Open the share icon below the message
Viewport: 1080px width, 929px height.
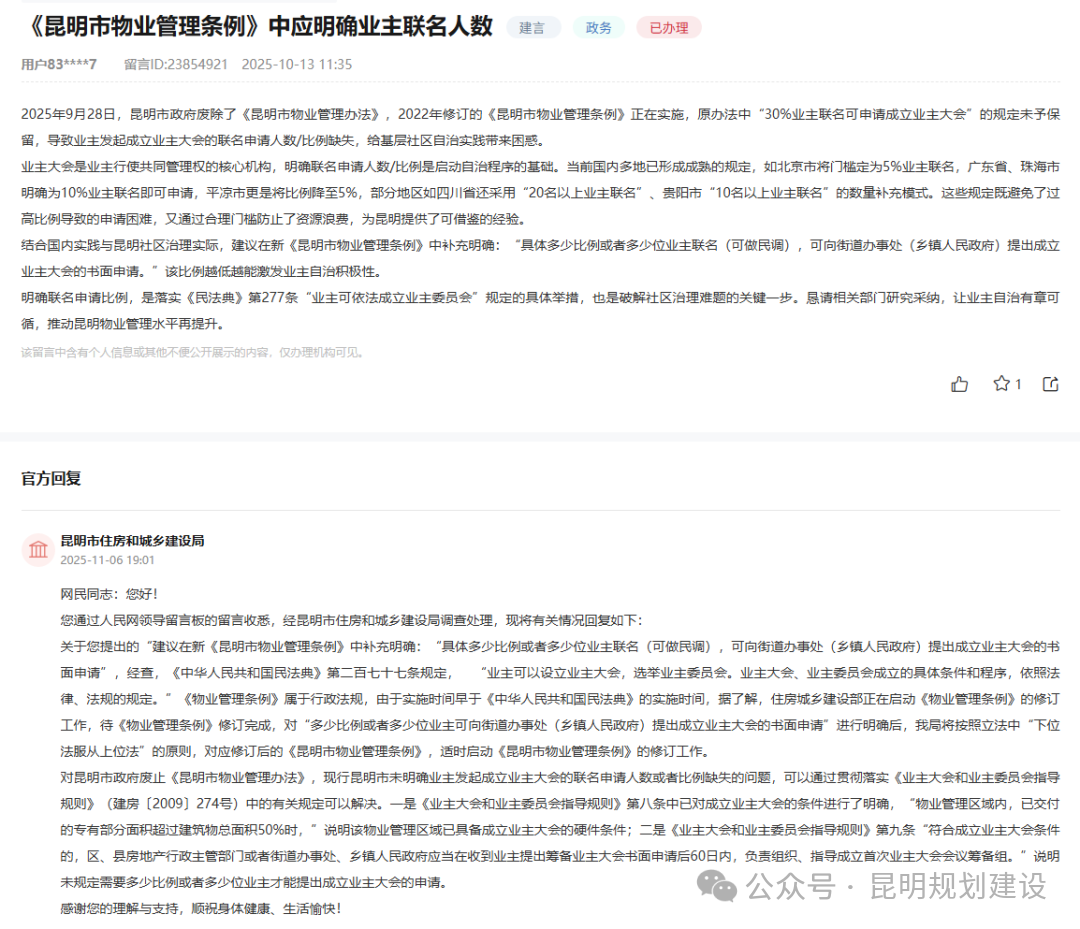tap(1048, 383)
